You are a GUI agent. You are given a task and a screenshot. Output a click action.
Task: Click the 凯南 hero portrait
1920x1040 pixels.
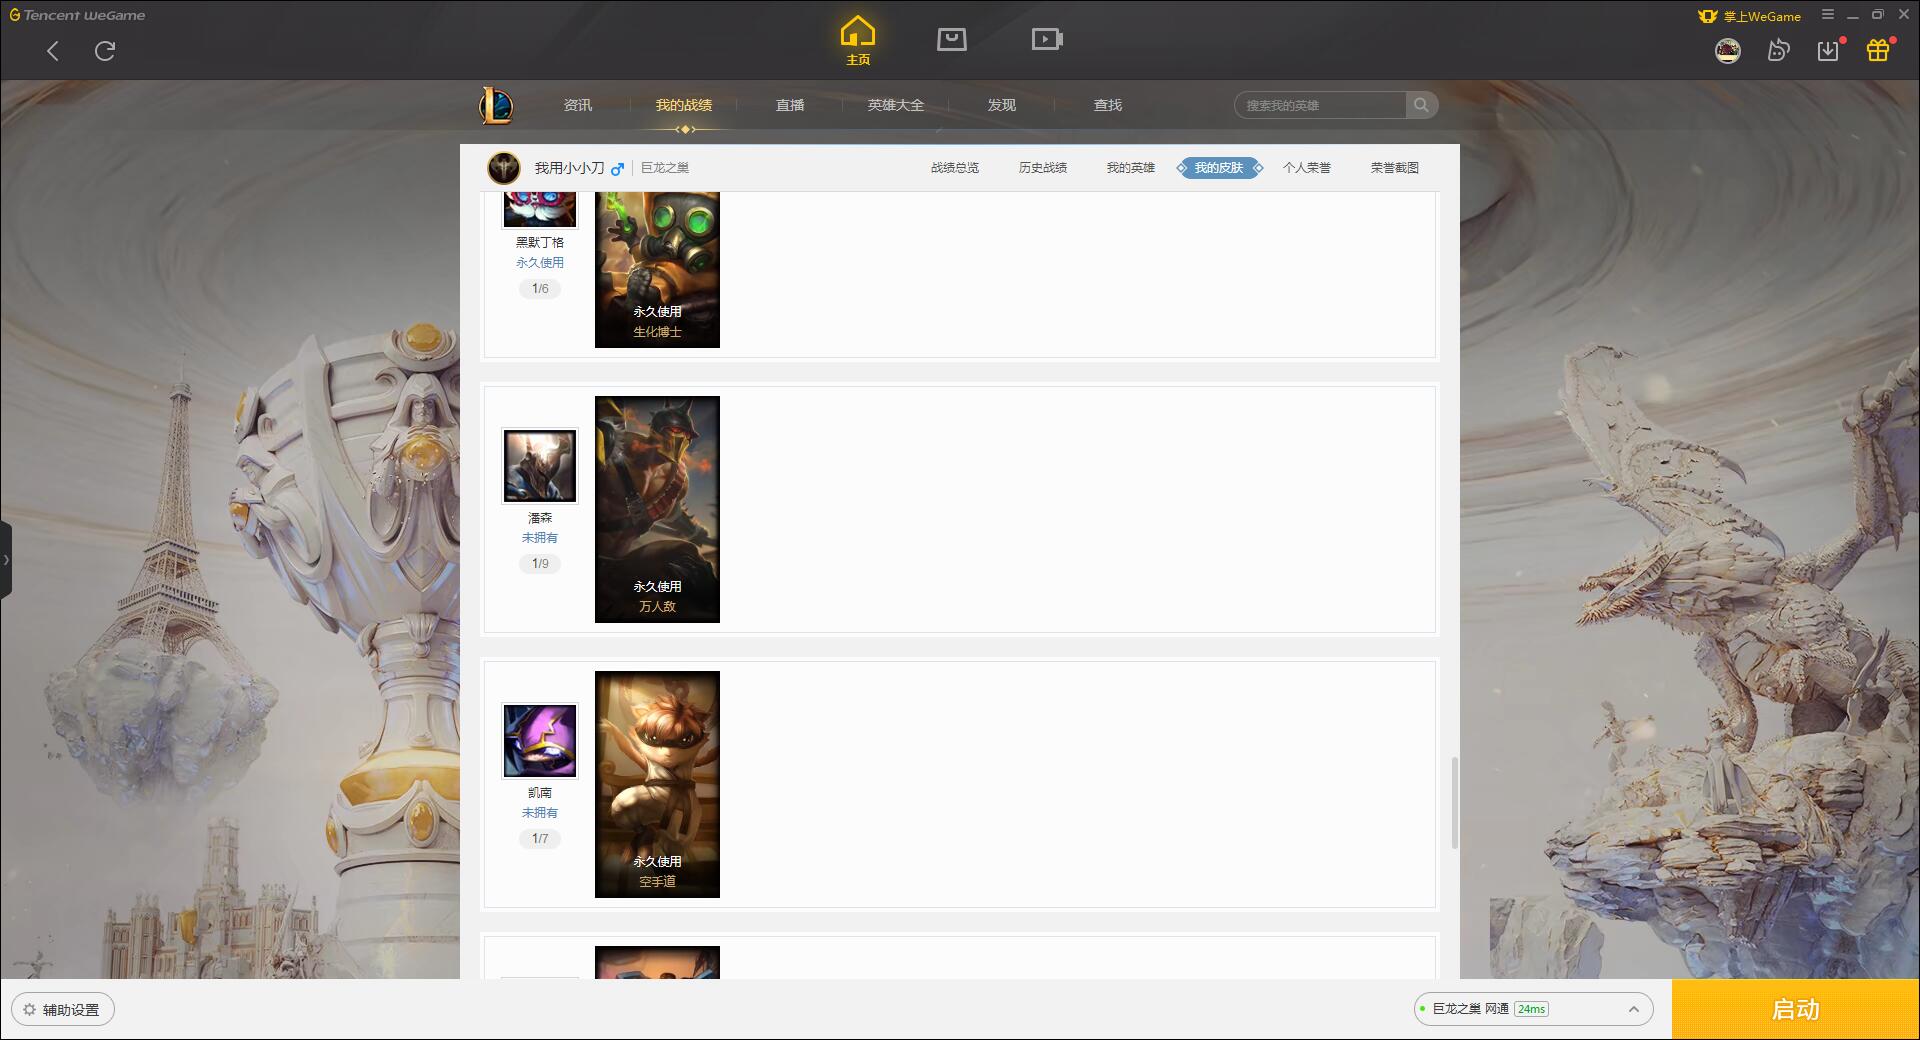[540, 741]
